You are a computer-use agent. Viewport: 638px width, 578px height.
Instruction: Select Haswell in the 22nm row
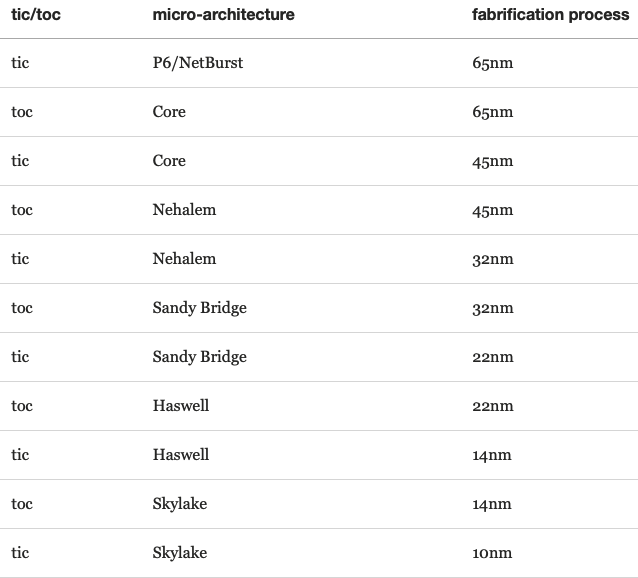[181, 406]
